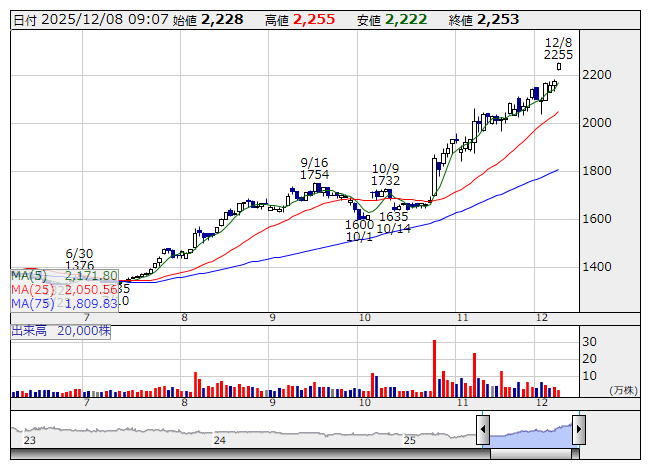Click the right range handle arrow
The height and width of the screenshot is (470, 653).
tap(579, 429)
